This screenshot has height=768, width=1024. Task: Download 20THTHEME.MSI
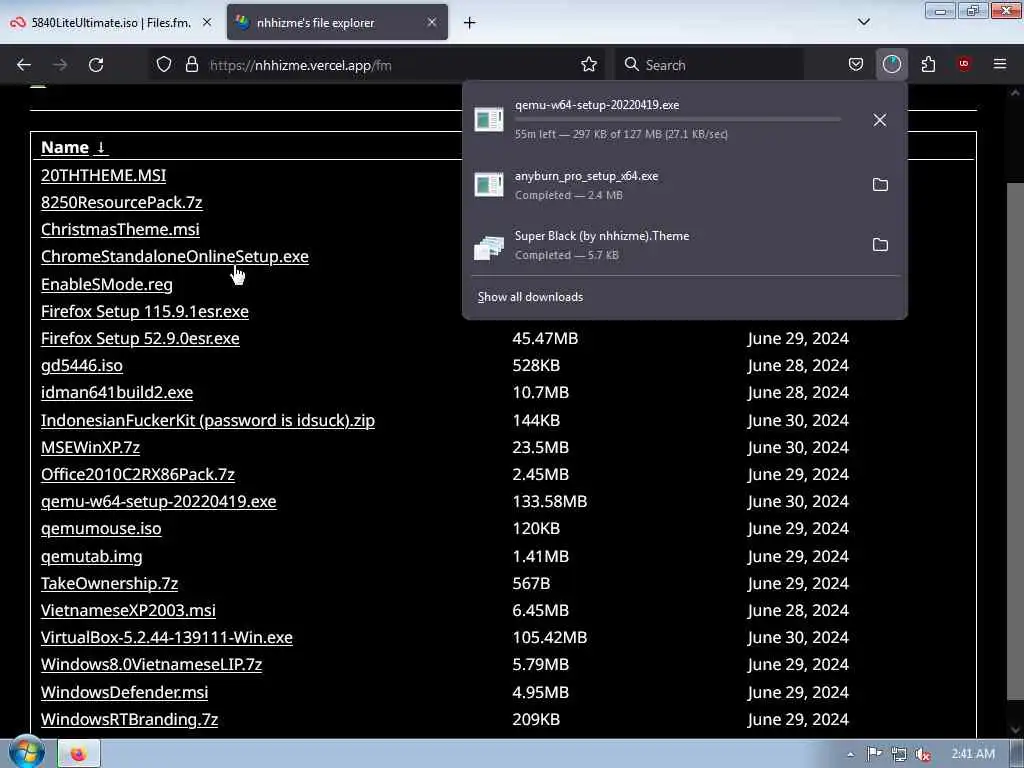(103, 175)
